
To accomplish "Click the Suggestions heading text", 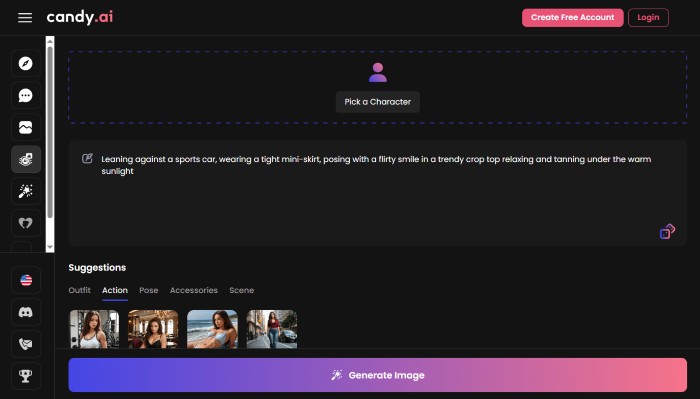I will point(97,268).
